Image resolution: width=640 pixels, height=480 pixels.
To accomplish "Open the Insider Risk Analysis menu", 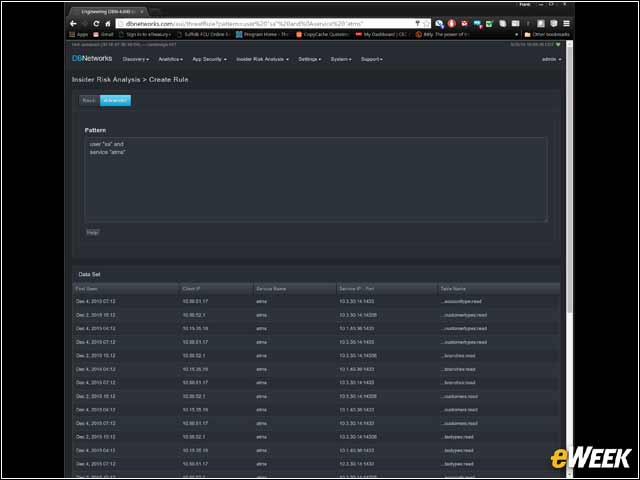I will tap(262, 59).
